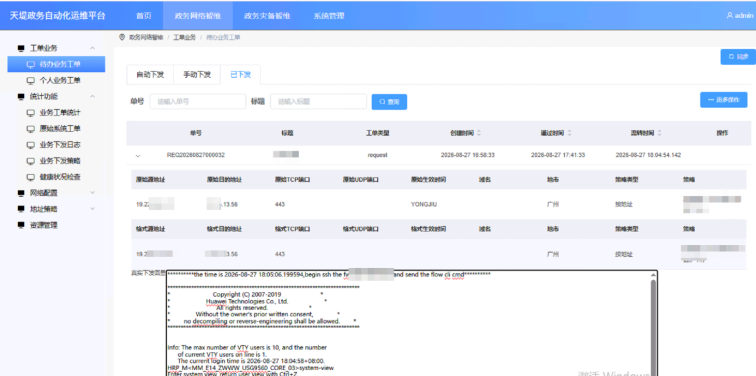Click the monitor icon beside 工单业务
Image resolution: width=756 pixels, height=376 pixels.
(21, 48)
